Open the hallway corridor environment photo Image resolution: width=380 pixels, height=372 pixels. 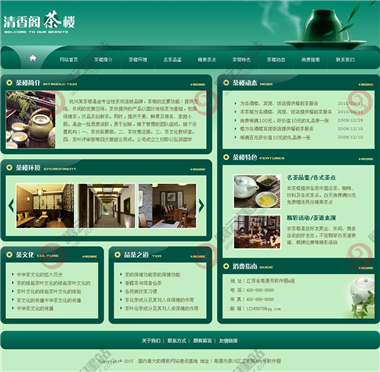106,206
